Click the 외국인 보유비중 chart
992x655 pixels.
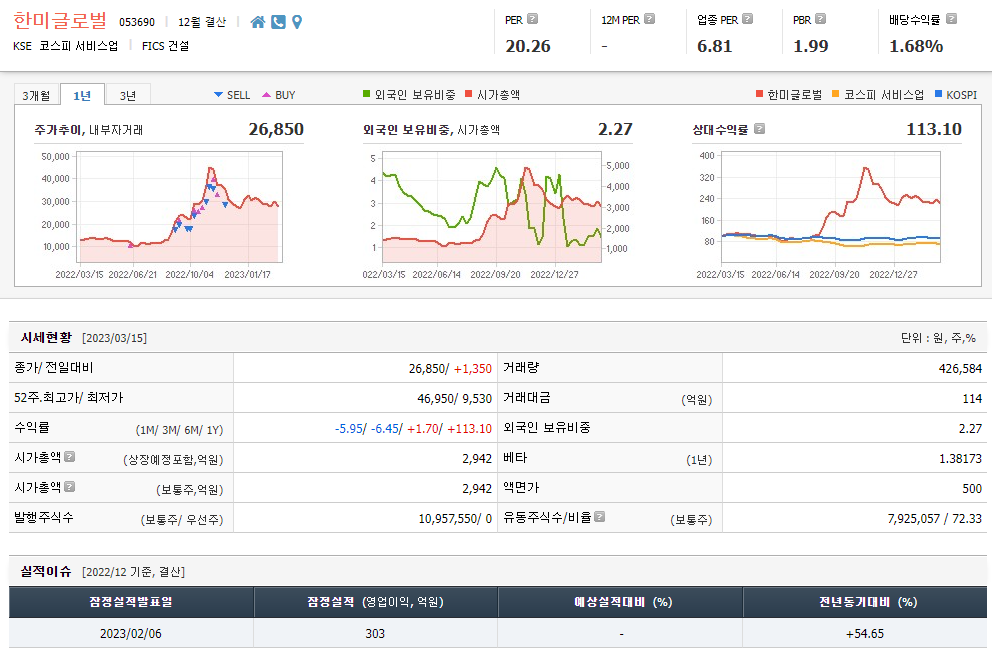coord(492,207)
